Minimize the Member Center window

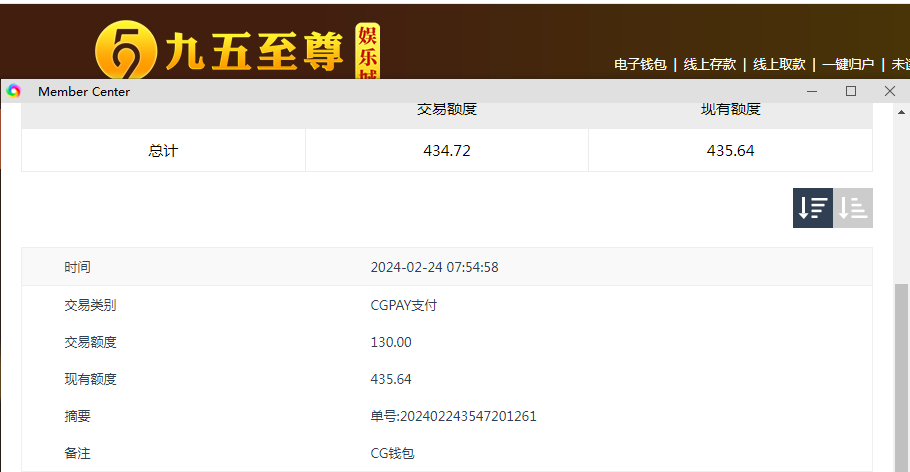(x=812, y=91)
